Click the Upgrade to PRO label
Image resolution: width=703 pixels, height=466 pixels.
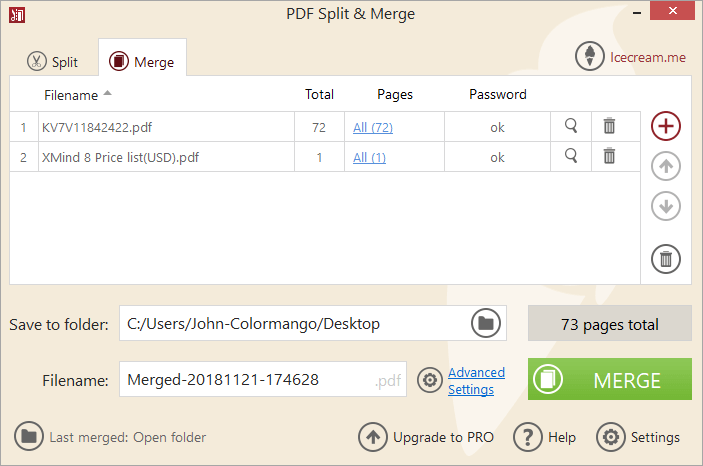443,437
